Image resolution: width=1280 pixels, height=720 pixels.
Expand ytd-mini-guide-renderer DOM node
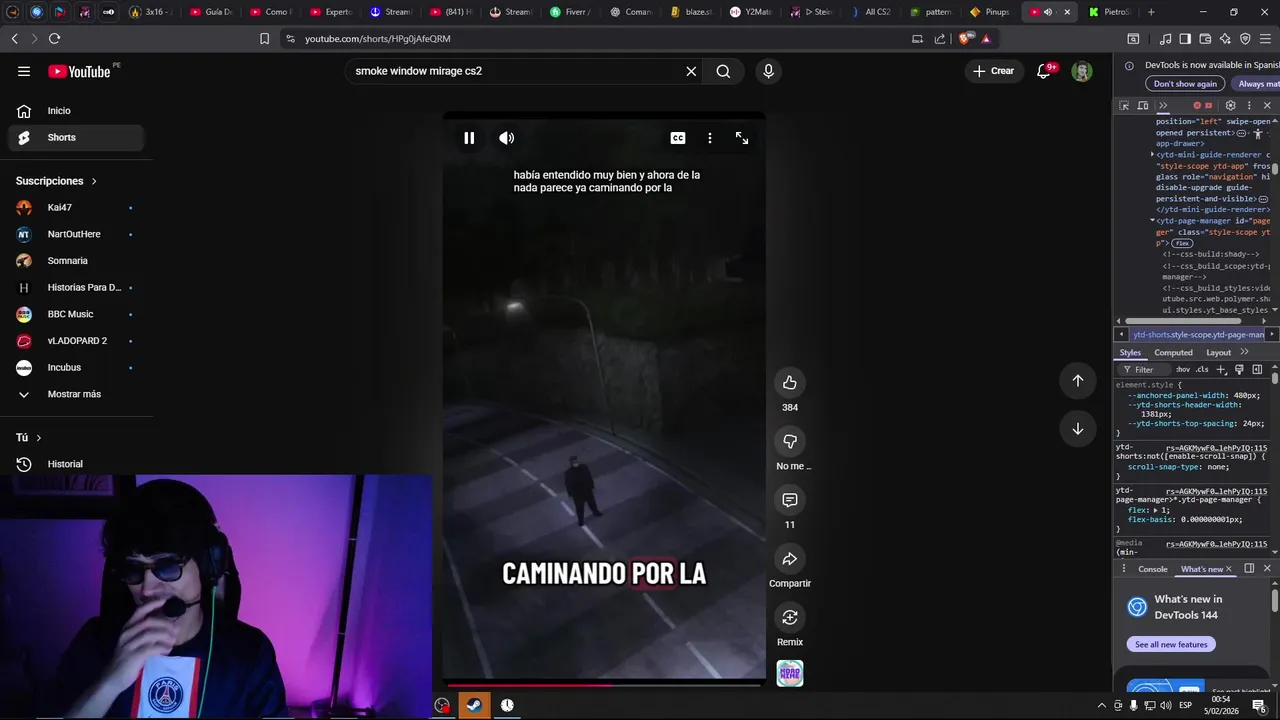pyautogui.click(x=1152, y=155)
